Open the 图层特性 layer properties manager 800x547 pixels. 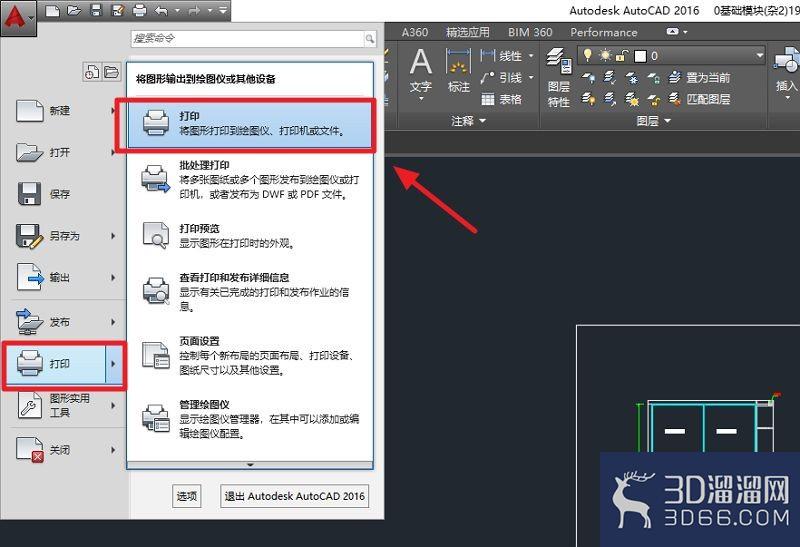point(559,78)
